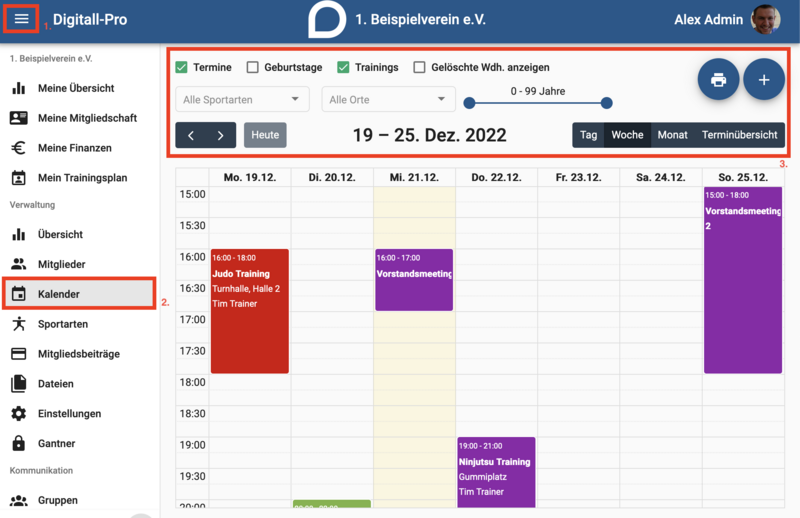This screenshot has width=800, height=518.
Task: Open Wednesday Vorstandsmeeting event
Action: click(x=414, y=280)
